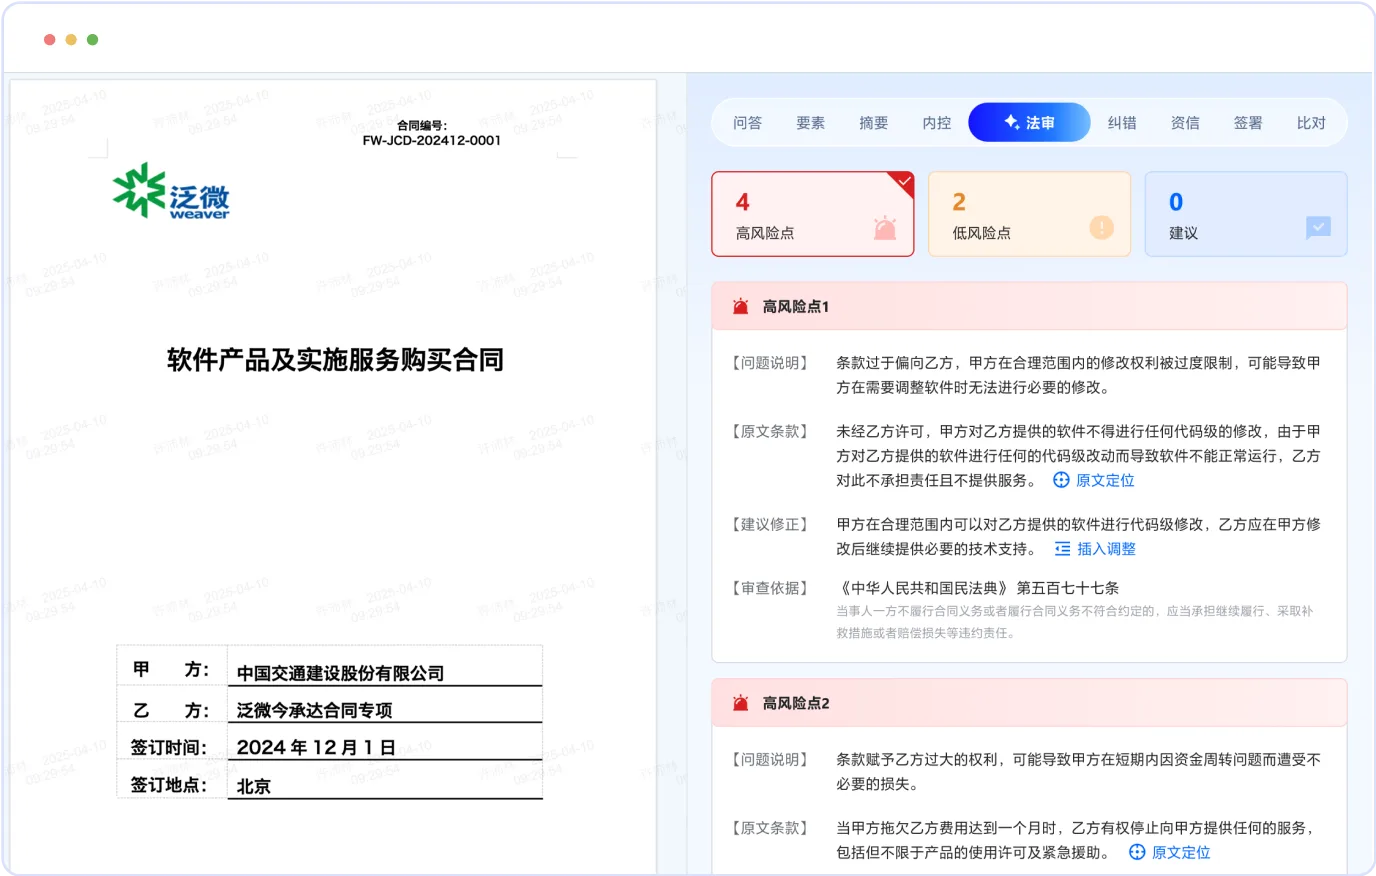The image size is (1376, 876).
Task: Click the red window close dot
Action: [x=49, y=40]
